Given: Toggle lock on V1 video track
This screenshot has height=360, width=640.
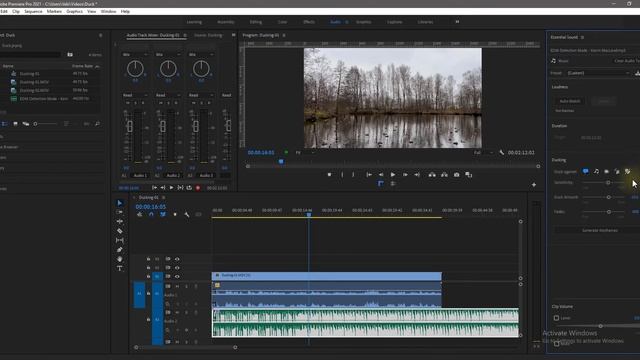Looking at the screenshot, I should coord(148,276).
